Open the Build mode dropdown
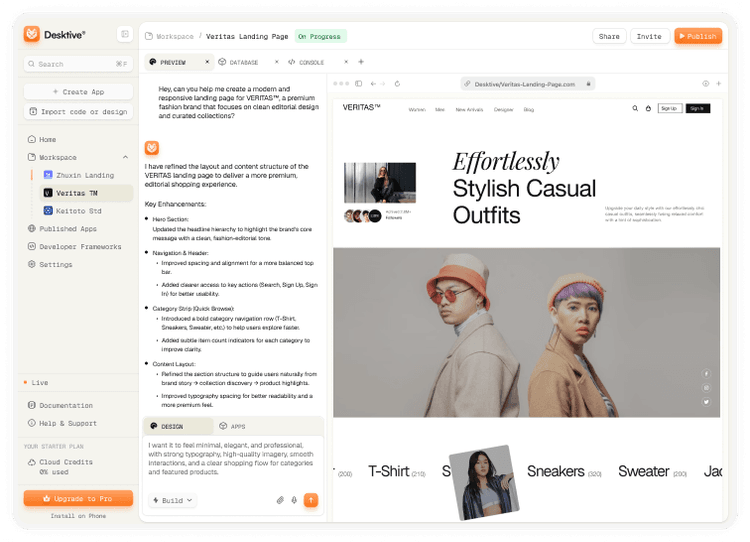This screenshot has width=750, height=542. [x=172, y=500]
